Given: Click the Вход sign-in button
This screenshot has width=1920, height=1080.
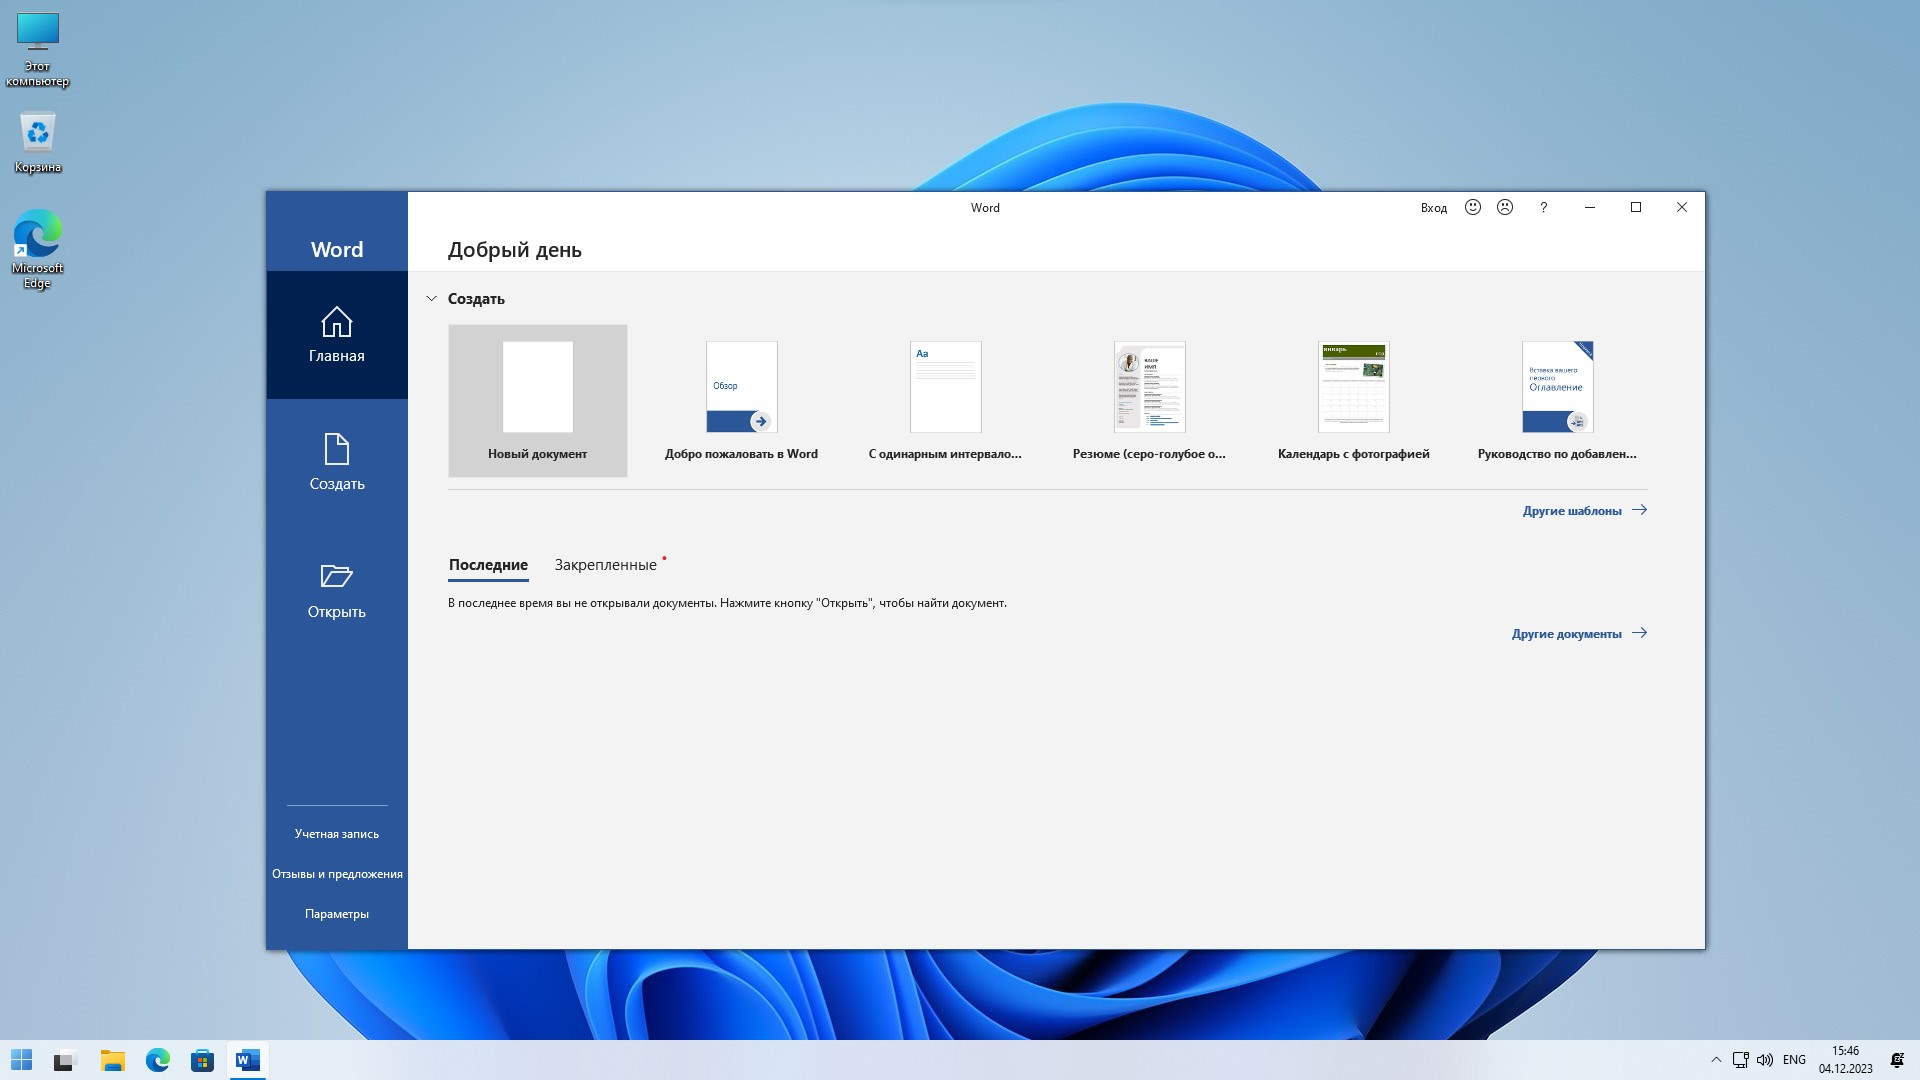Looking at the screenshot, I should pos(1433,208).
